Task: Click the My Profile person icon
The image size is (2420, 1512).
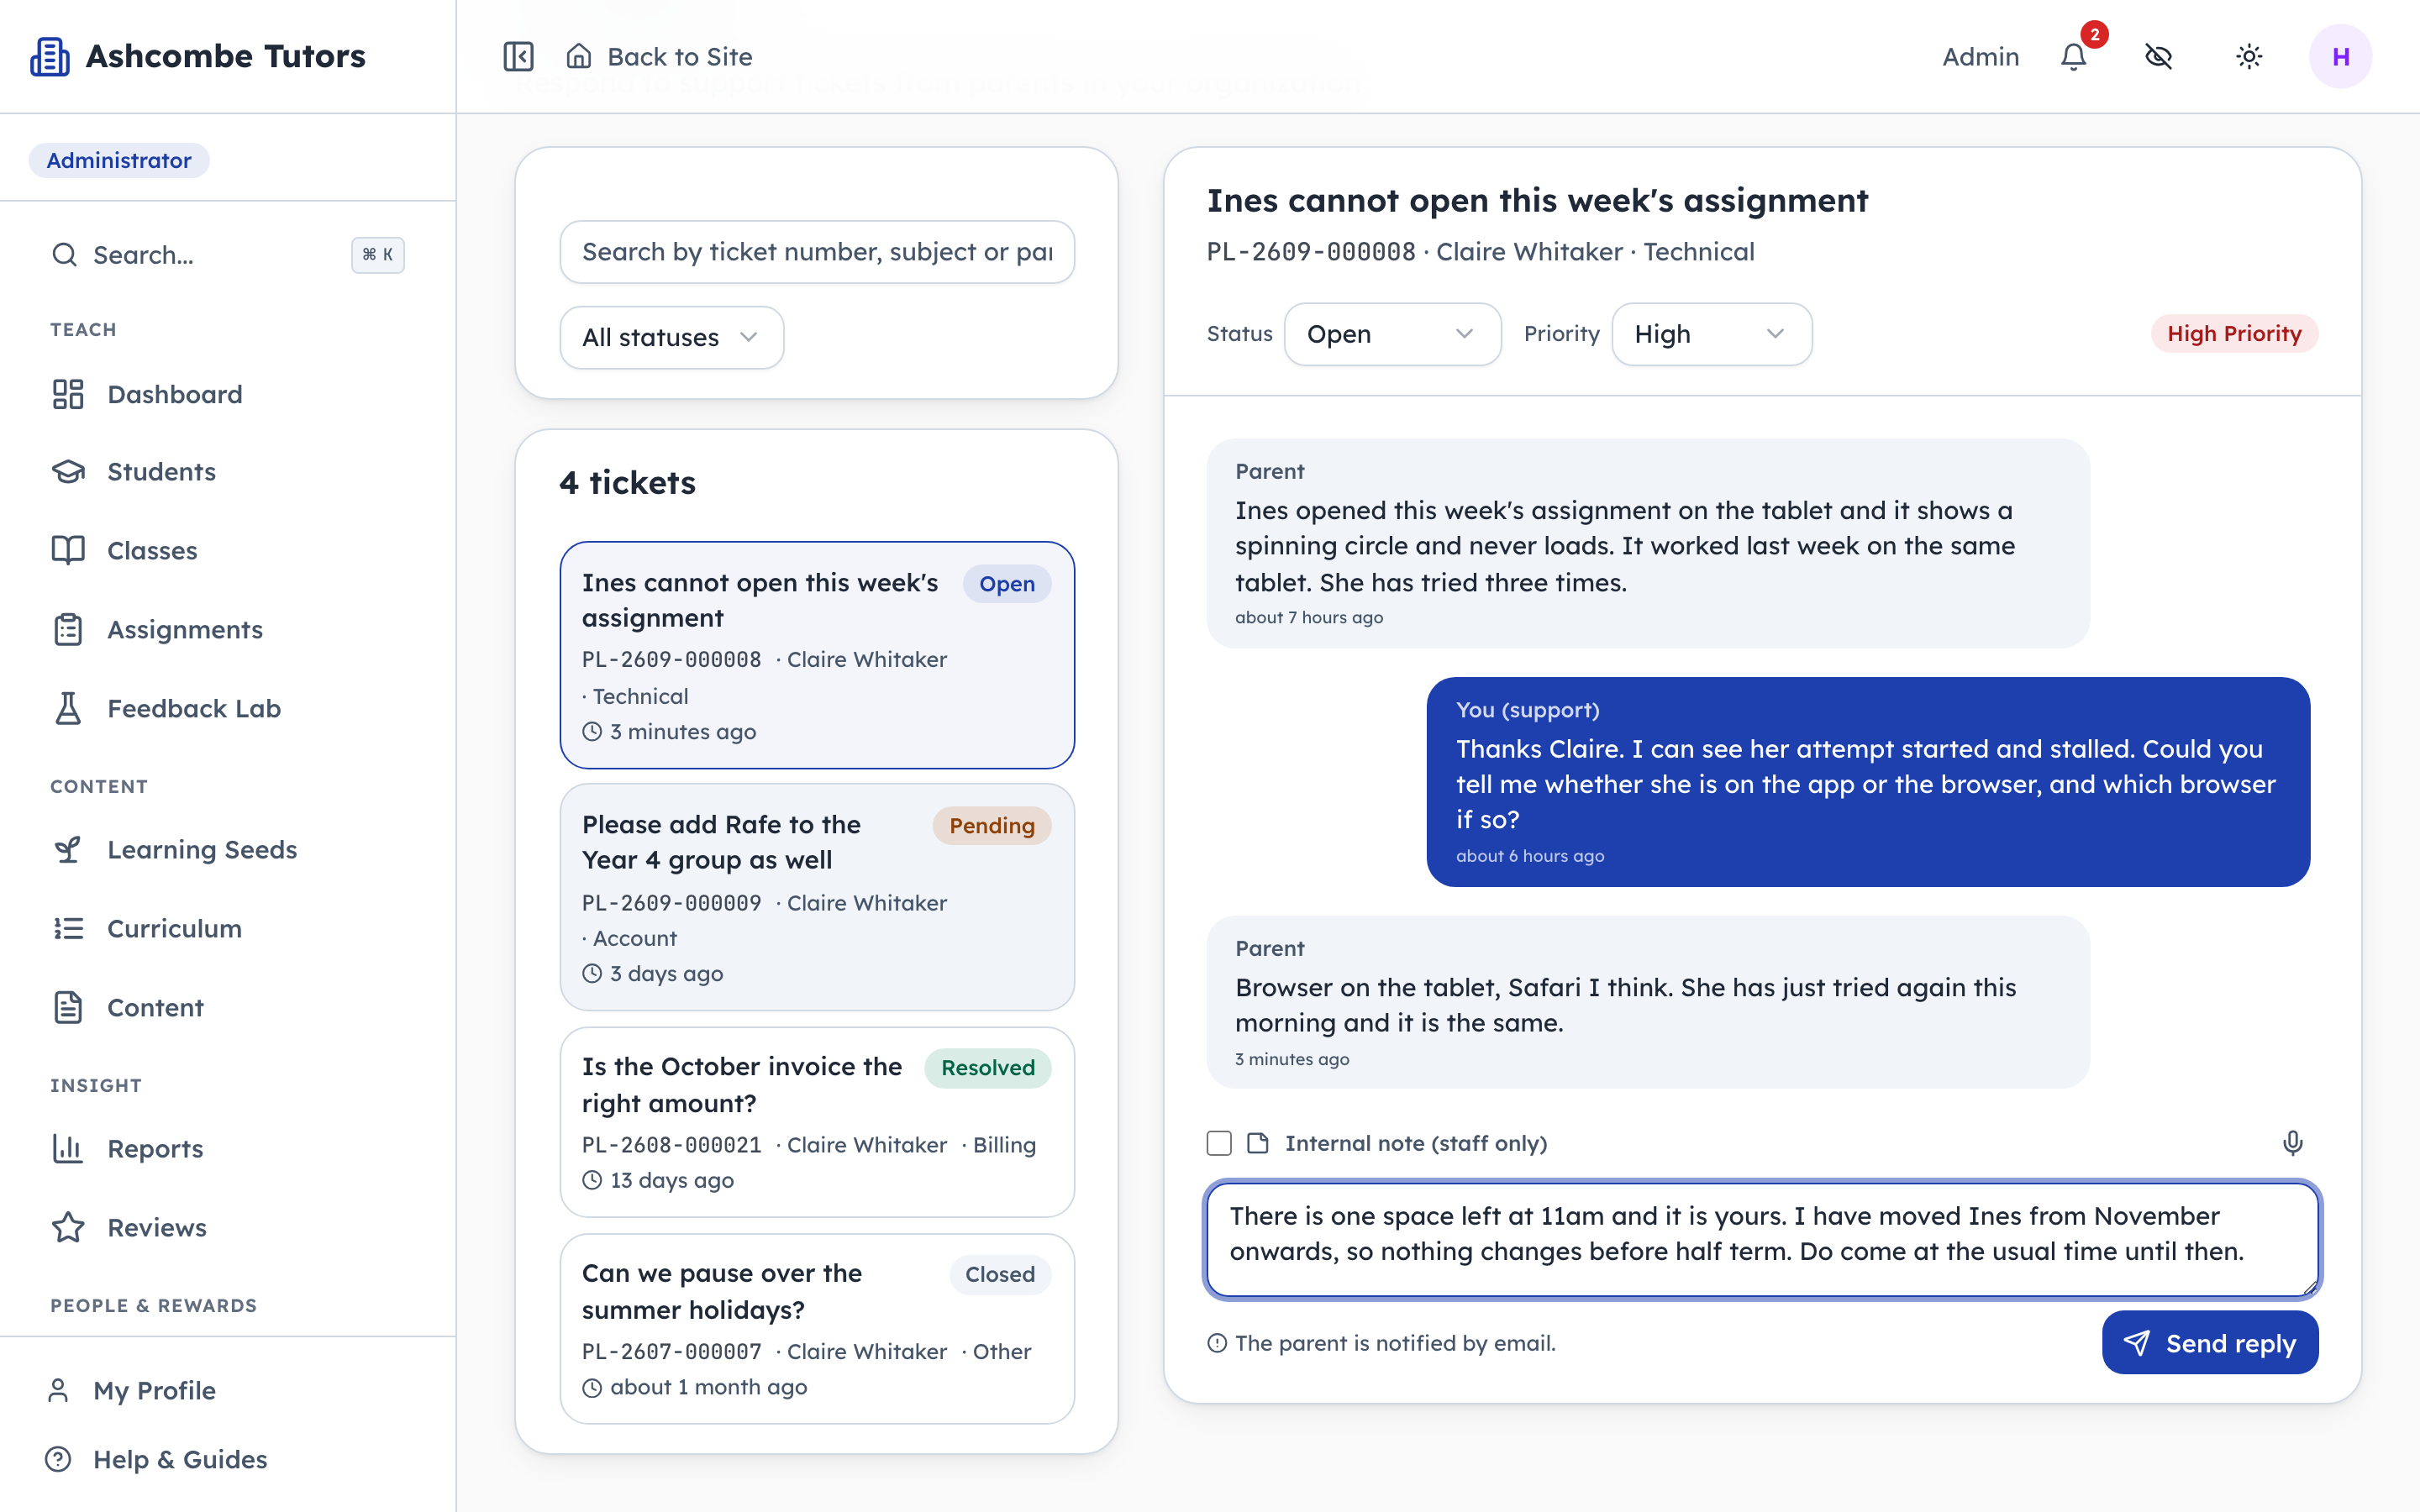Action: click(x=58, y=1390)
